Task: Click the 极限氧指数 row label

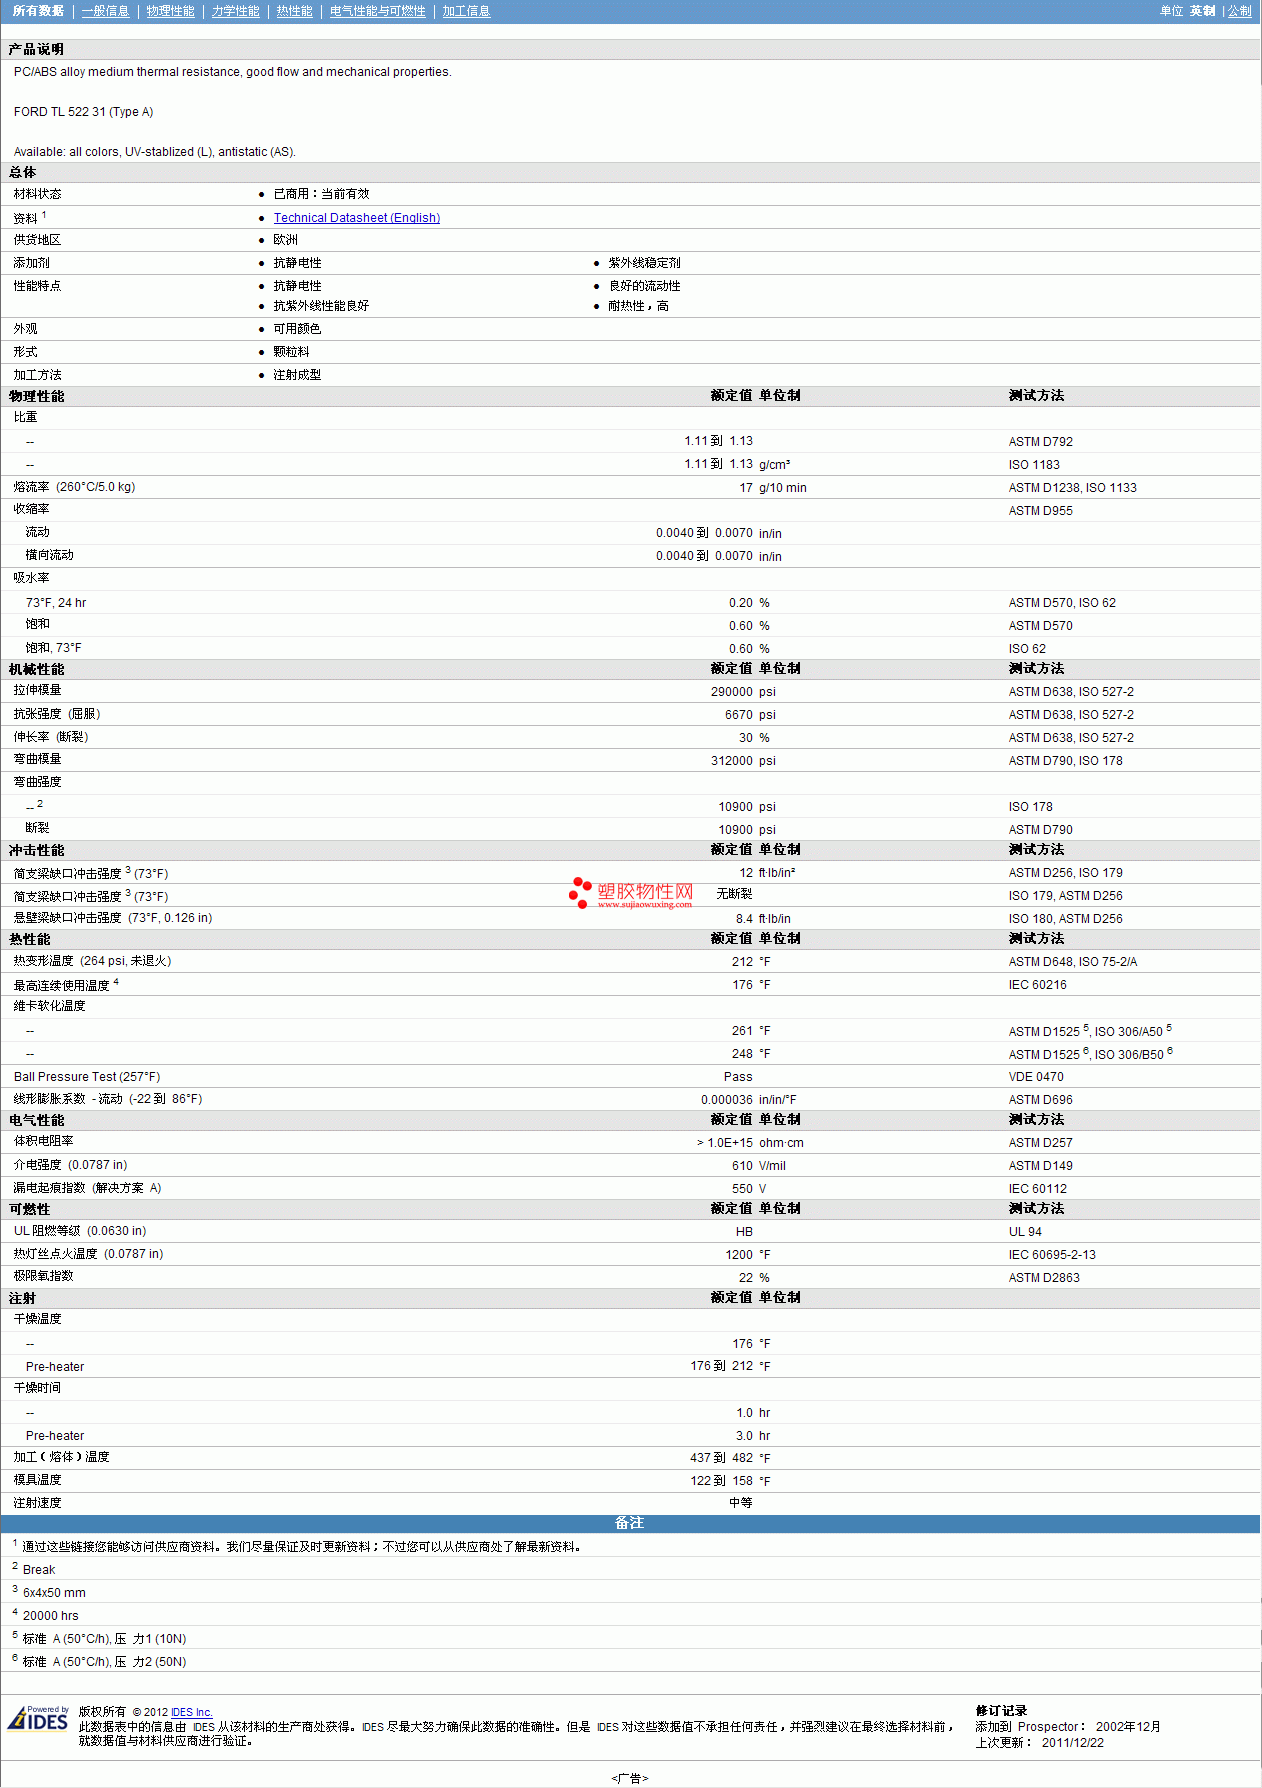Action: [x=44, y=1276]
